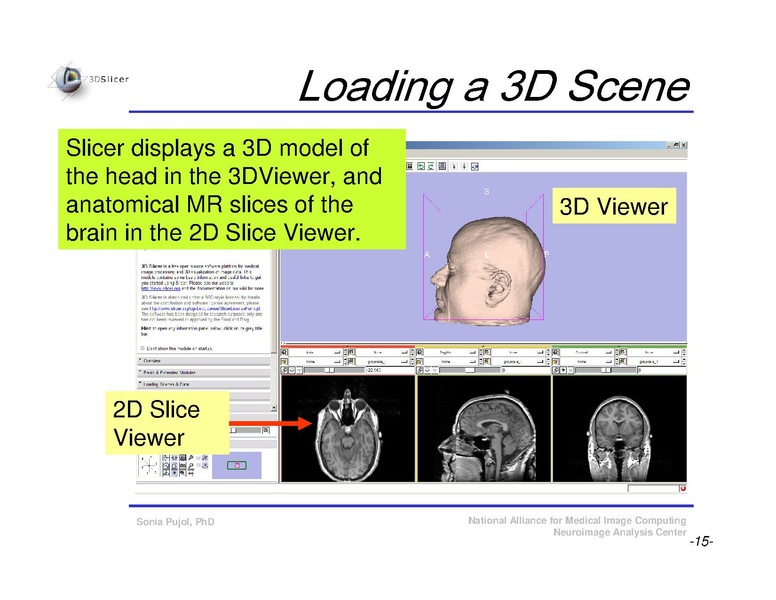
Task: Click the coronal brain slice image
Action: (x=619, y=431)
